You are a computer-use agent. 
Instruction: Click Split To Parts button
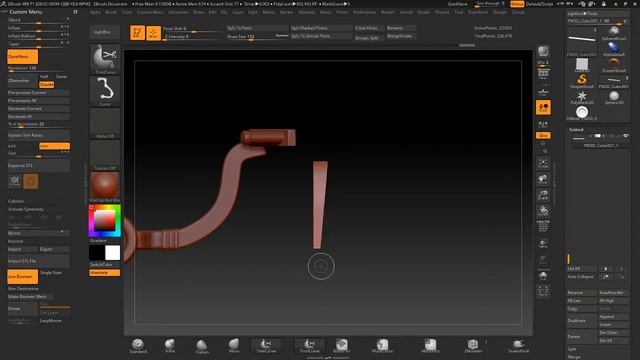(258, 28)
